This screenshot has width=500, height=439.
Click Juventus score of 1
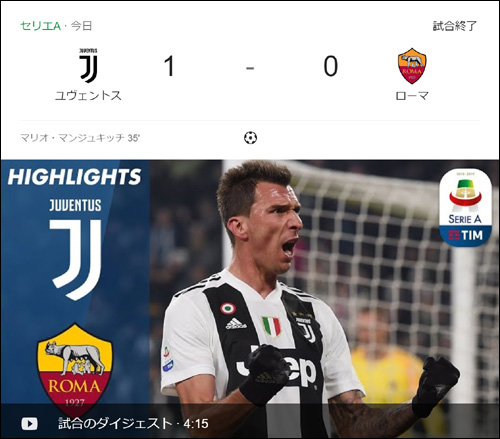(169, 66)
